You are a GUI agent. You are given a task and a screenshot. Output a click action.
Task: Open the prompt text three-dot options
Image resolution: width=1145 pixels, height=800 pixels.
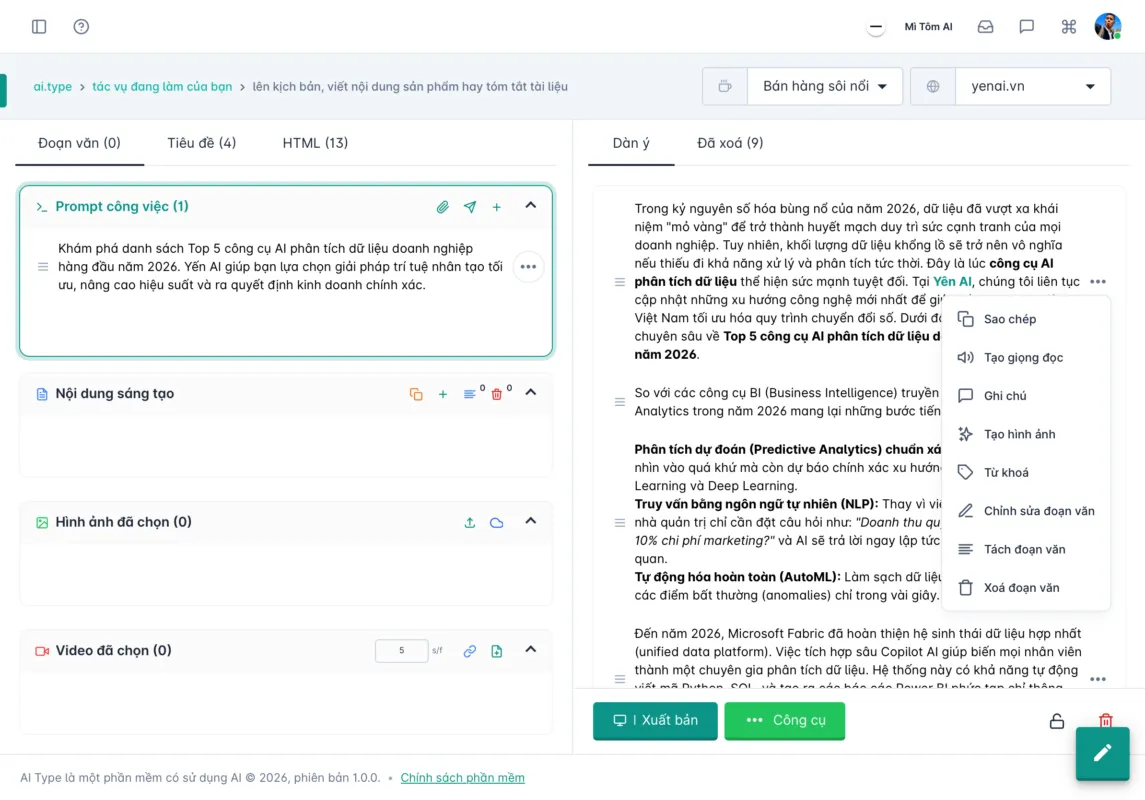528,266
